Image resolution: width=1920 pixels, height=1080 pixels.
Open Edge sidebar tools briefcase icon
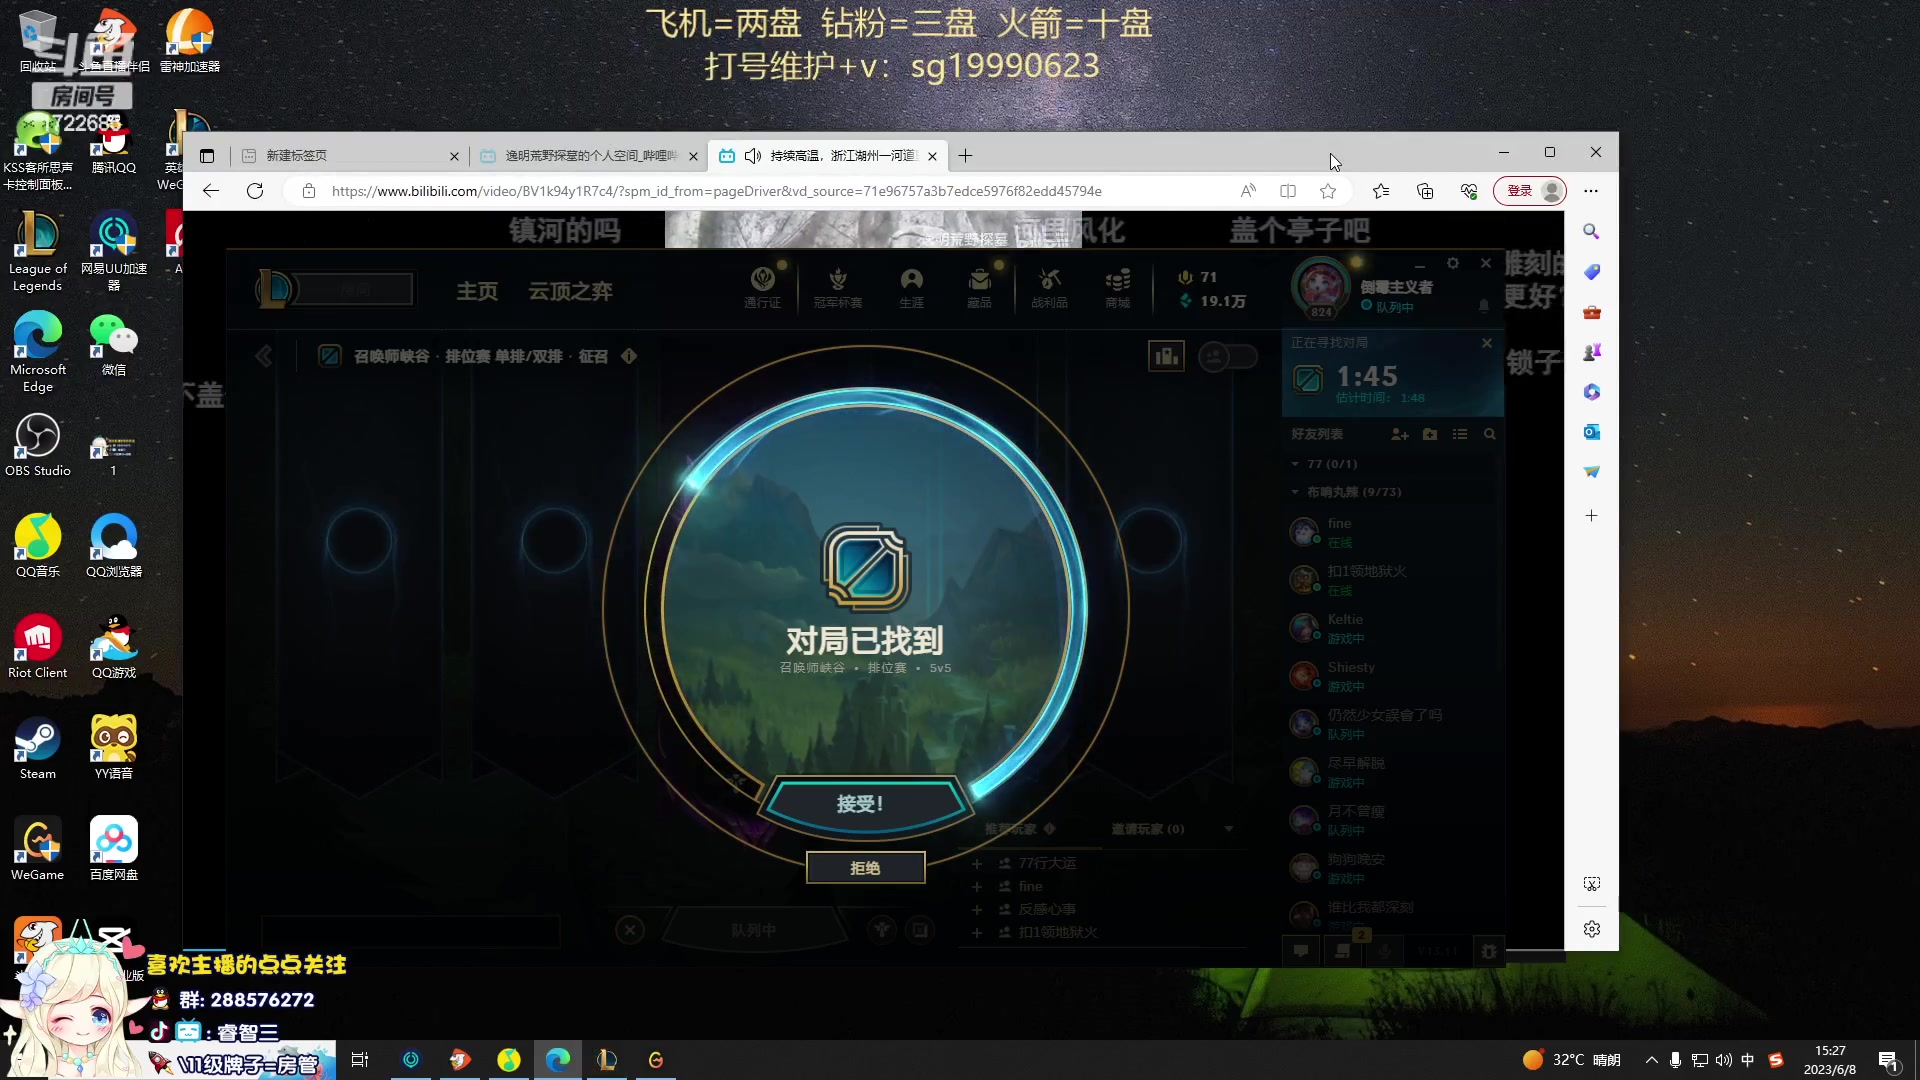coord(1591,312)
